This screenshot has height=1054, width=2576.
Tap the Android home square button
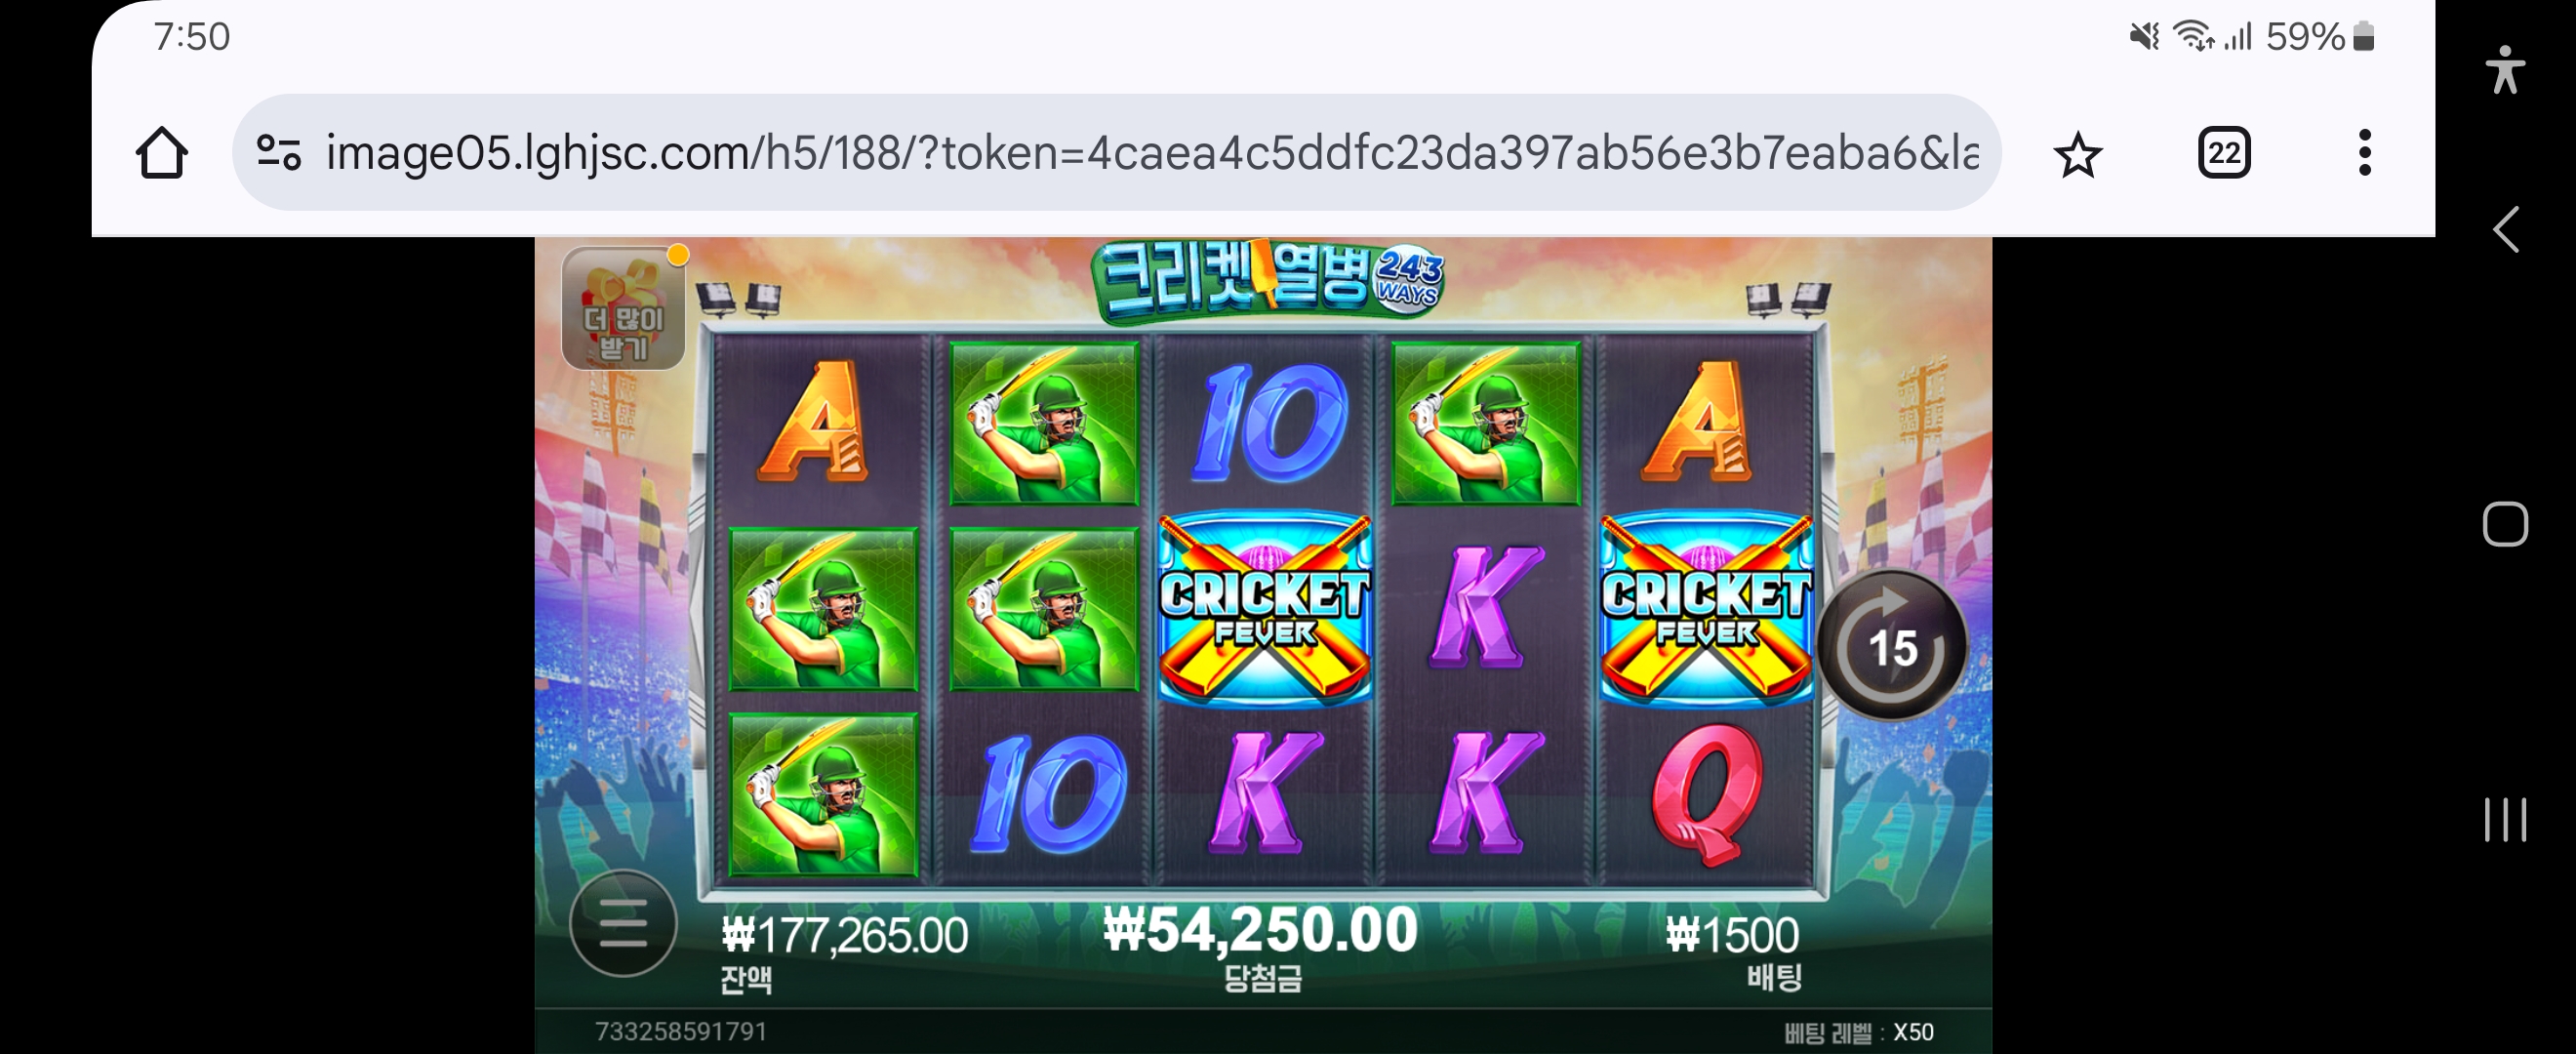click(x=2504, y=524)
